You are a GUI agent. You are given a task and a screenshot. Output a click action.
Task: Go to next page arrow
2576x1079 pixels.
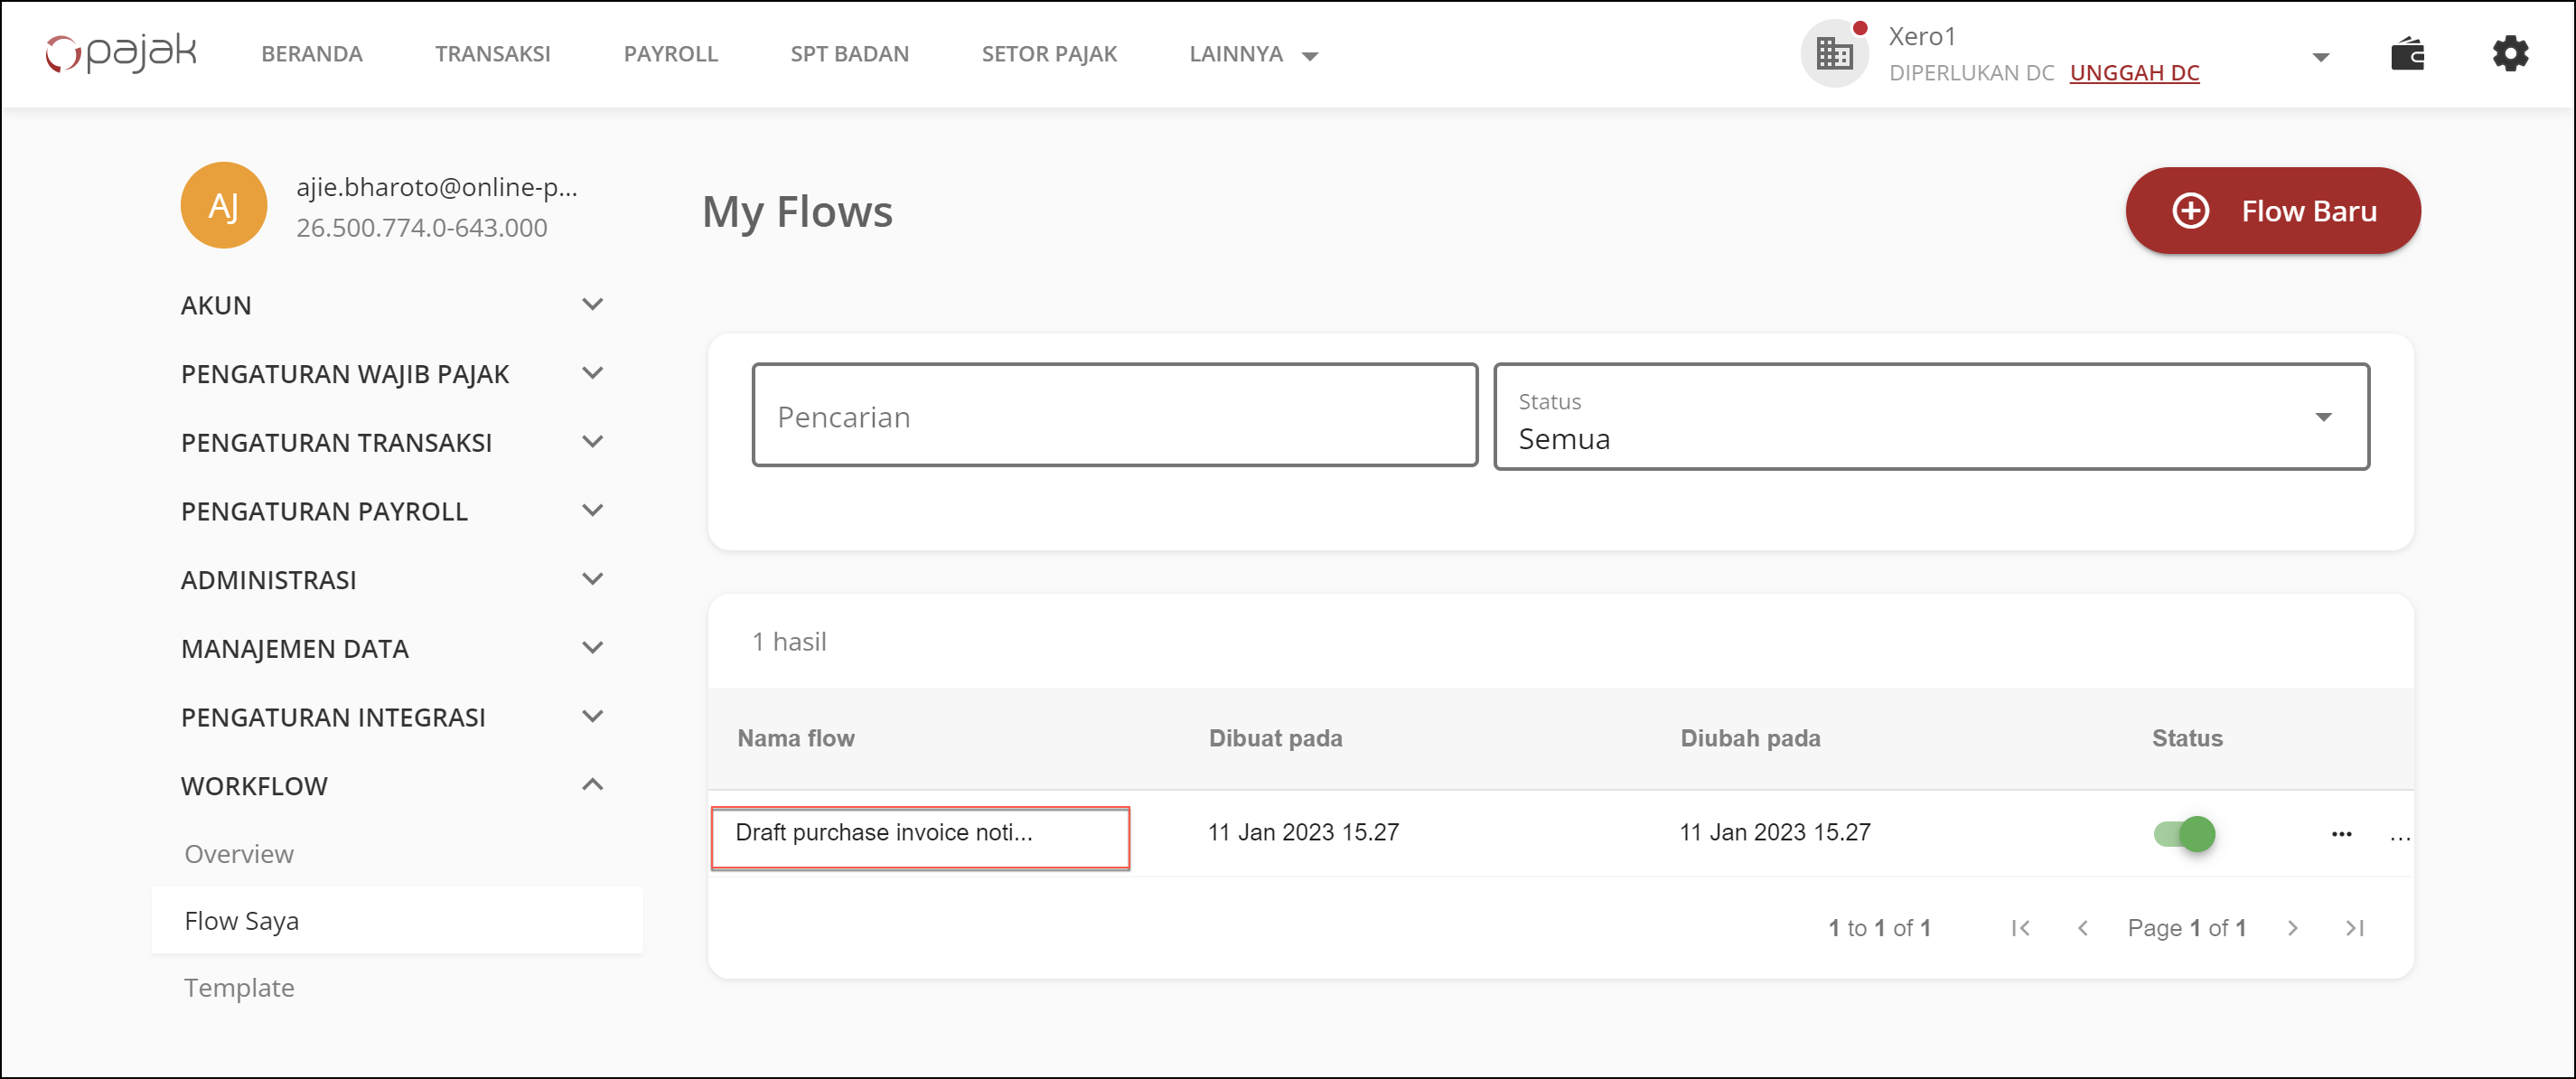tap(2292, 928)
